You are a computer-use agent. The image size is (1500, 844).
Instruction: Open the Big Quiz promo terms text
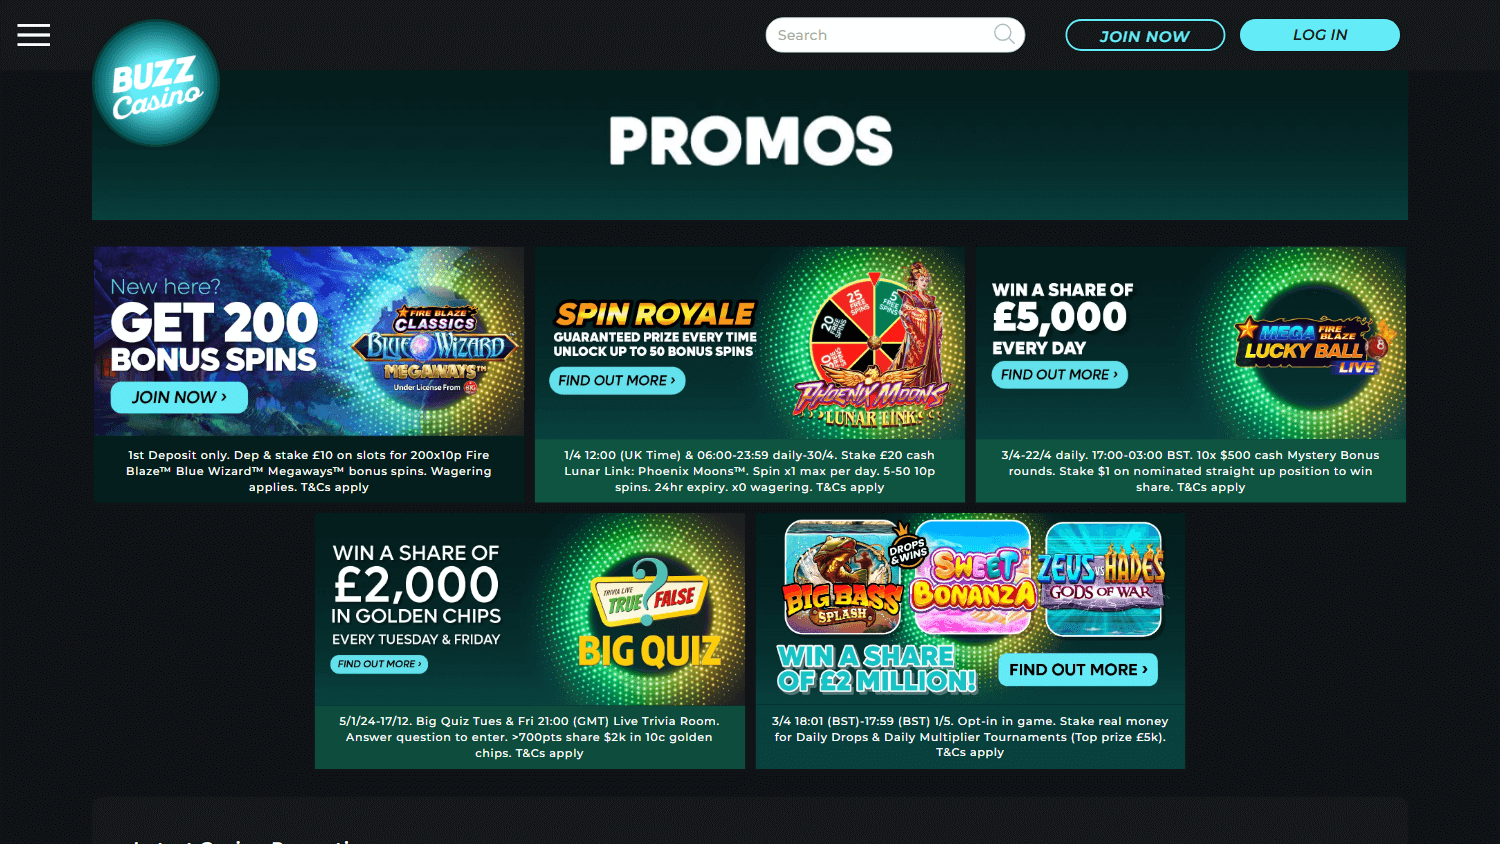click(x=529, y=737)
